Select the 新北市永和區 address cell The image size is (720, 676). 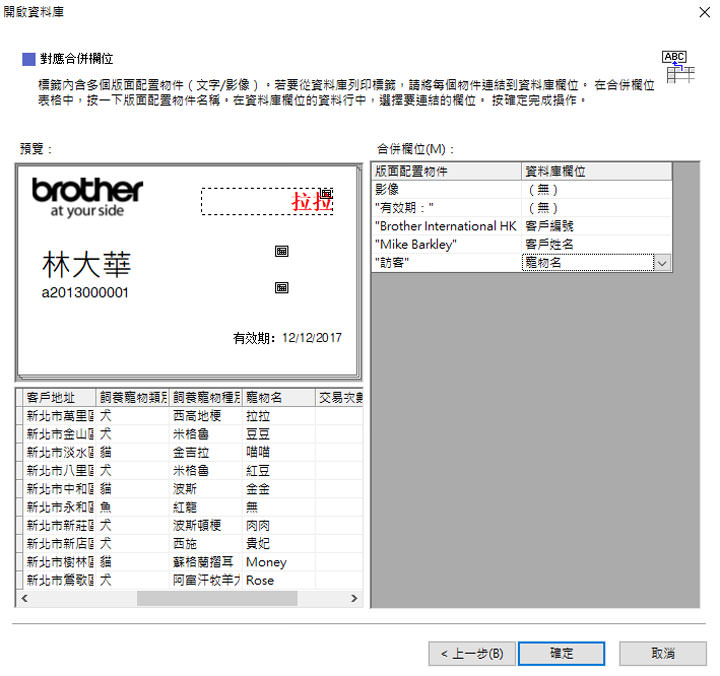59,507
